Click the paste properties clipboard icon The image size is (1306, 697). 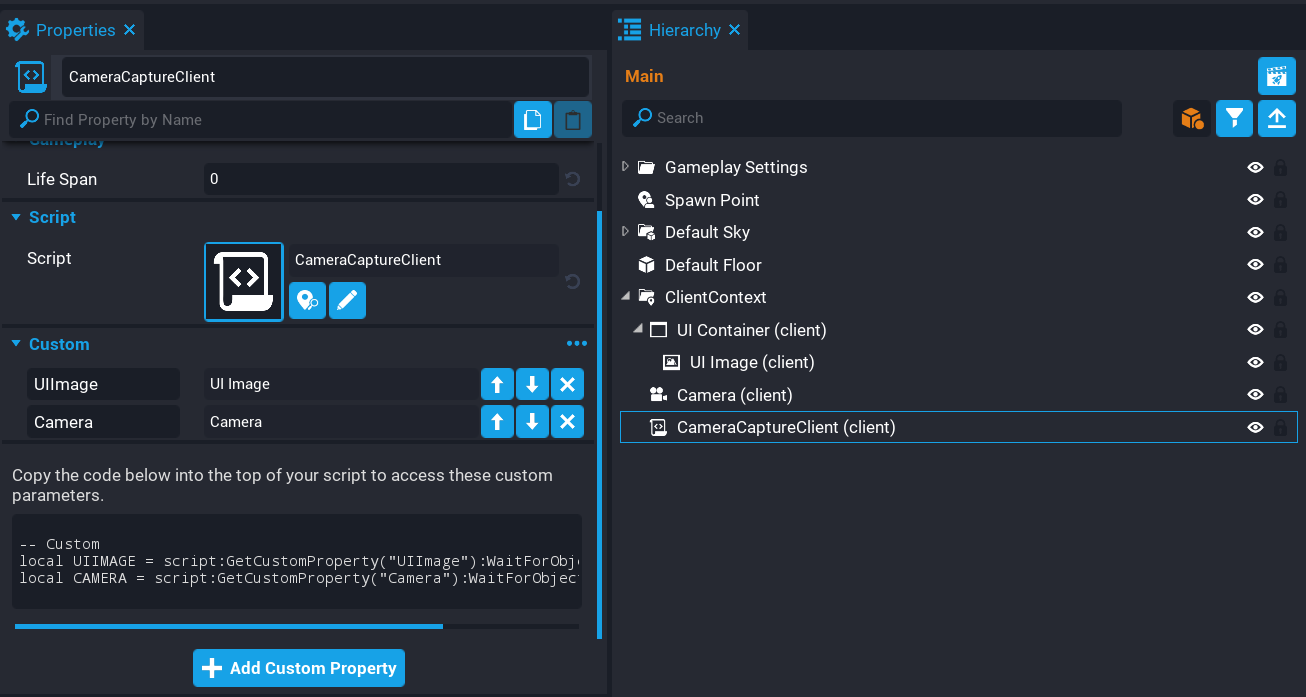pos(572,120)
